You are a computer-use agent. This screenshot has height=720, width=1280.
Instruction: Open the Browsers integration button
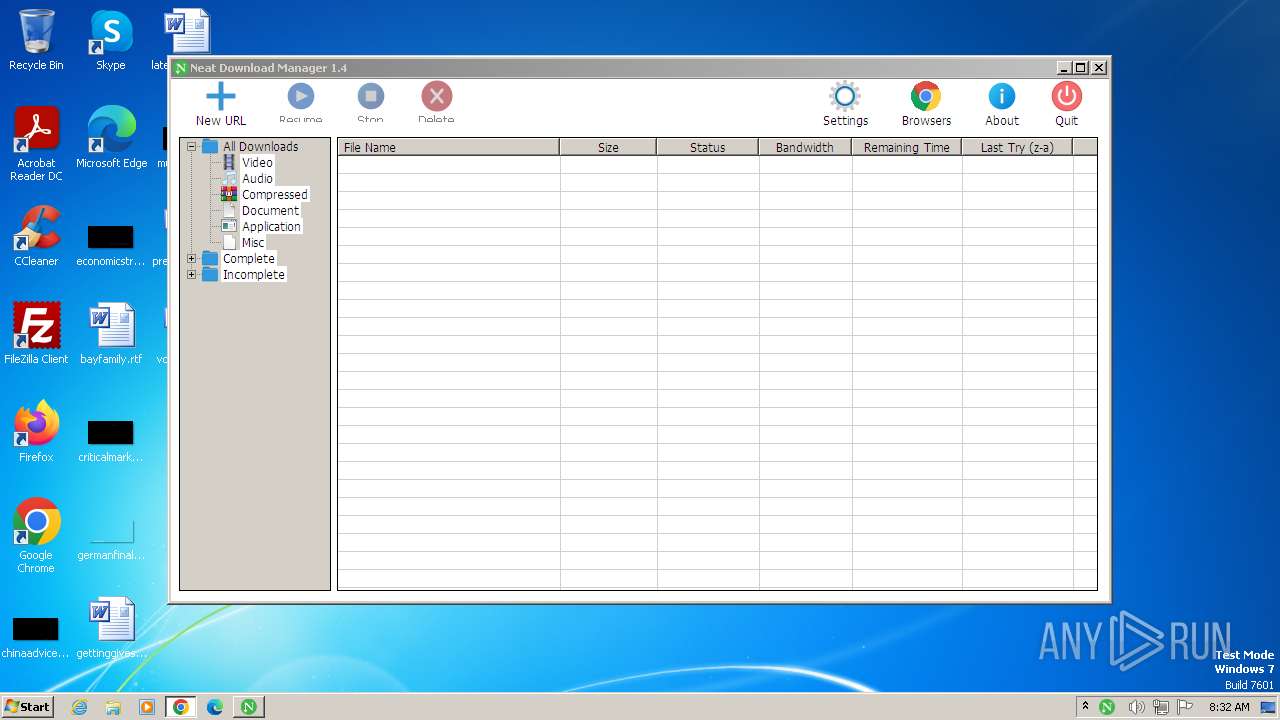pyautogui.click(x=926, y=105)
